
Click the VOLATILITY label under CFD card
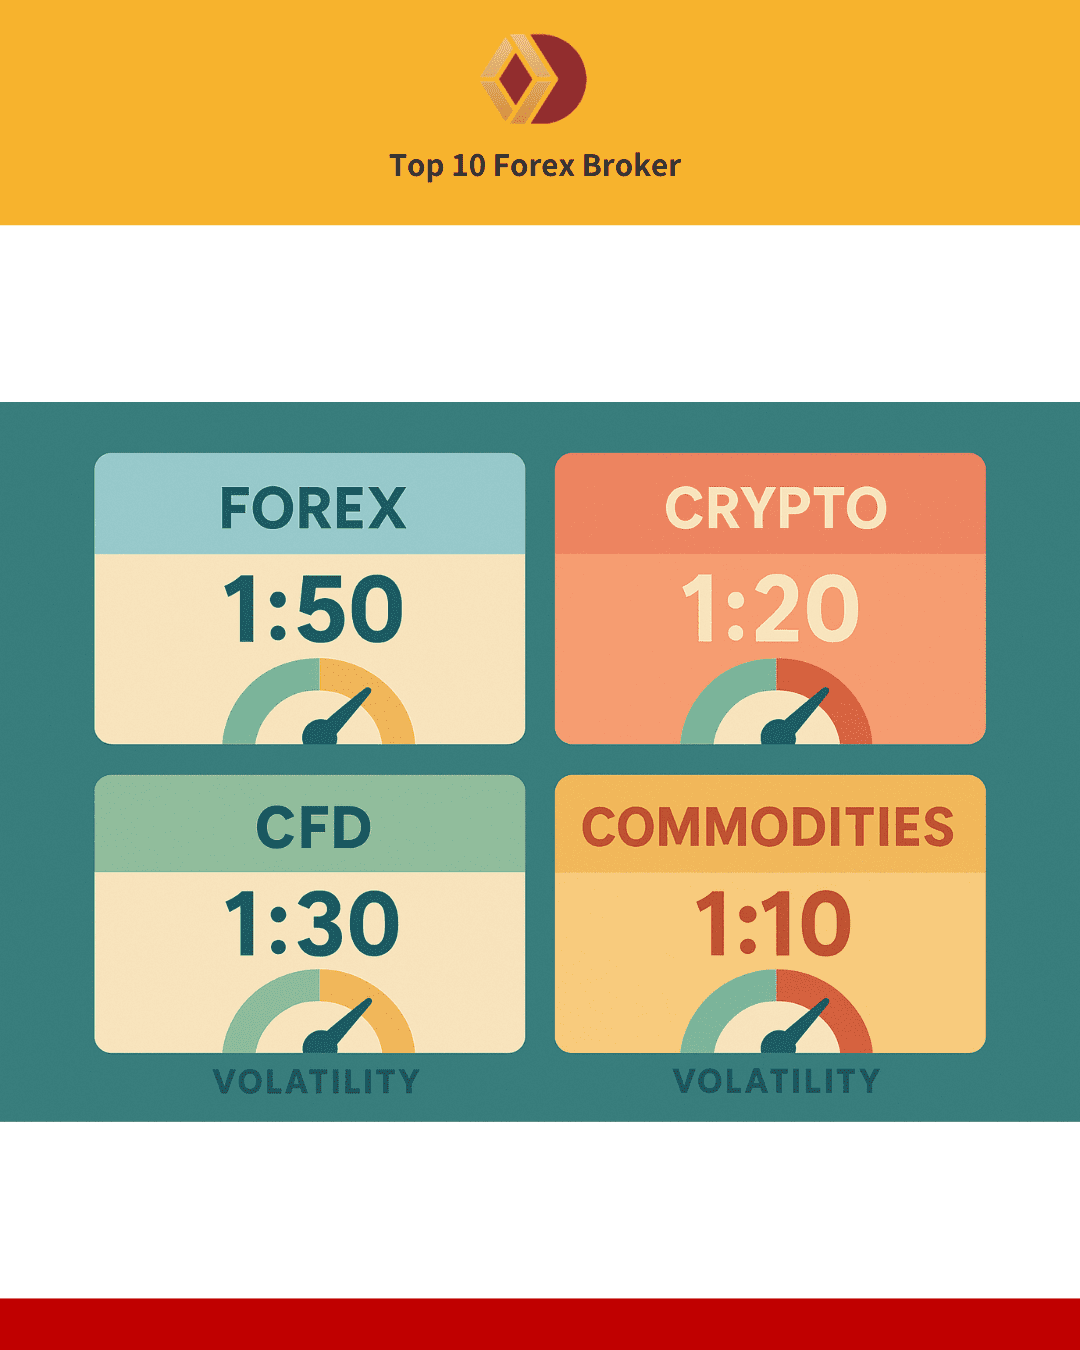(316, 1082)
